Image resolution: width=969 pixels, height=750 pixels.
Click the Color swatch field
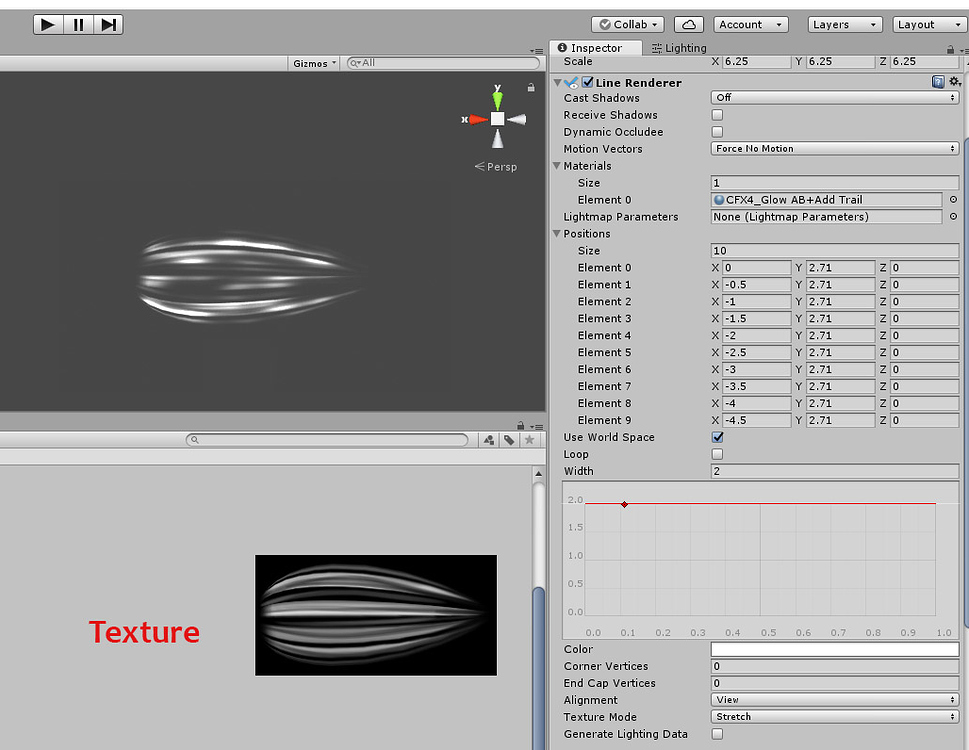coord(835,648)
